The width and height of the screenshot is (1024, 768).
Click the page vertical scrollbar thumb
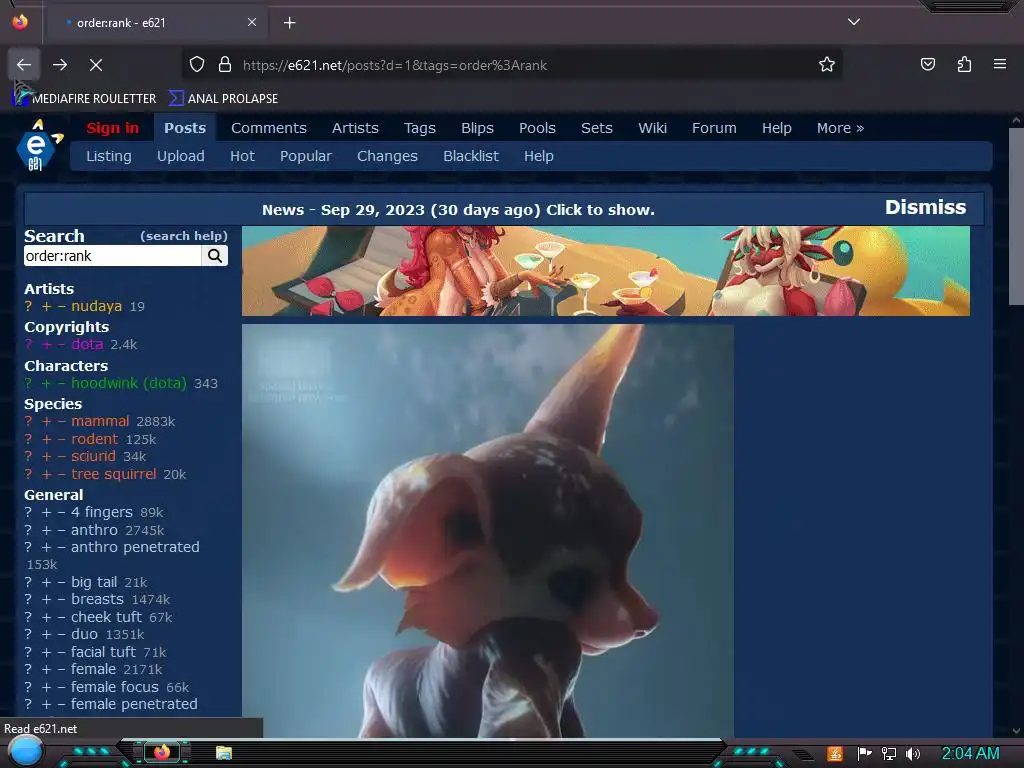pyautogui.click(x=1016, y=216)
